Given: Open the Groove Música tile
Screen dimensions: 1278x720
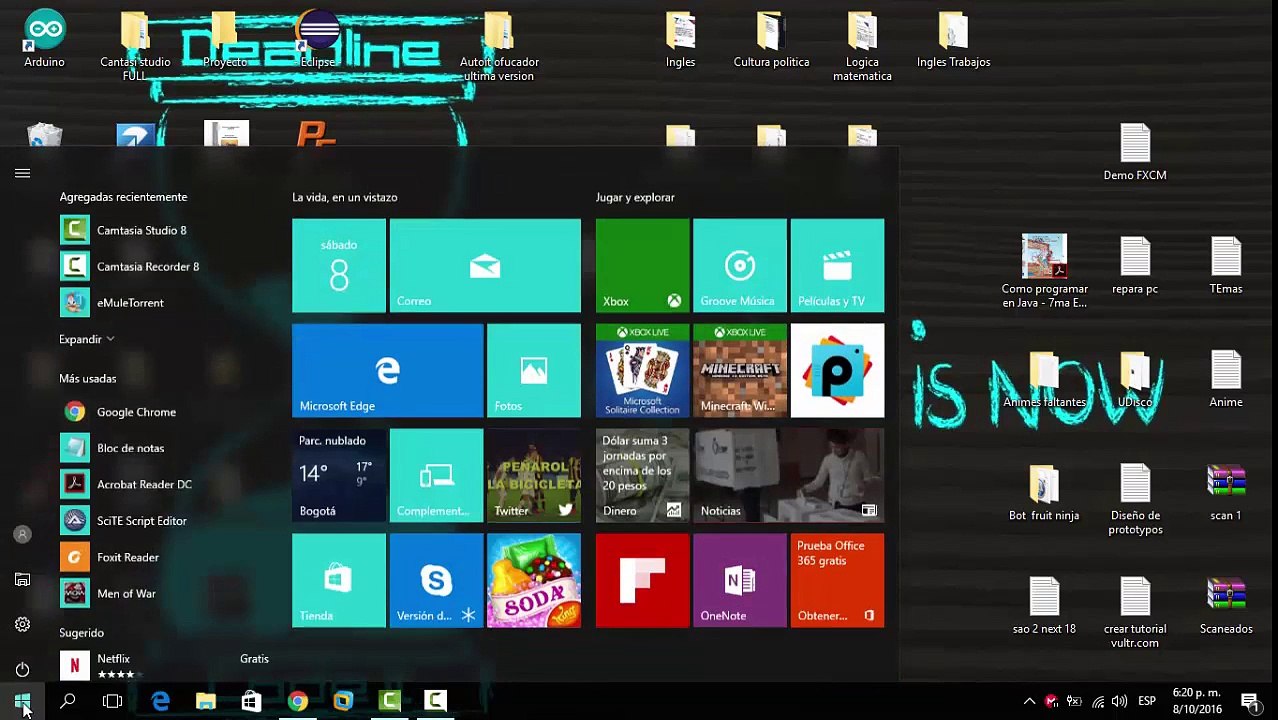Looking at the screenshot, I should pos(740,265).
